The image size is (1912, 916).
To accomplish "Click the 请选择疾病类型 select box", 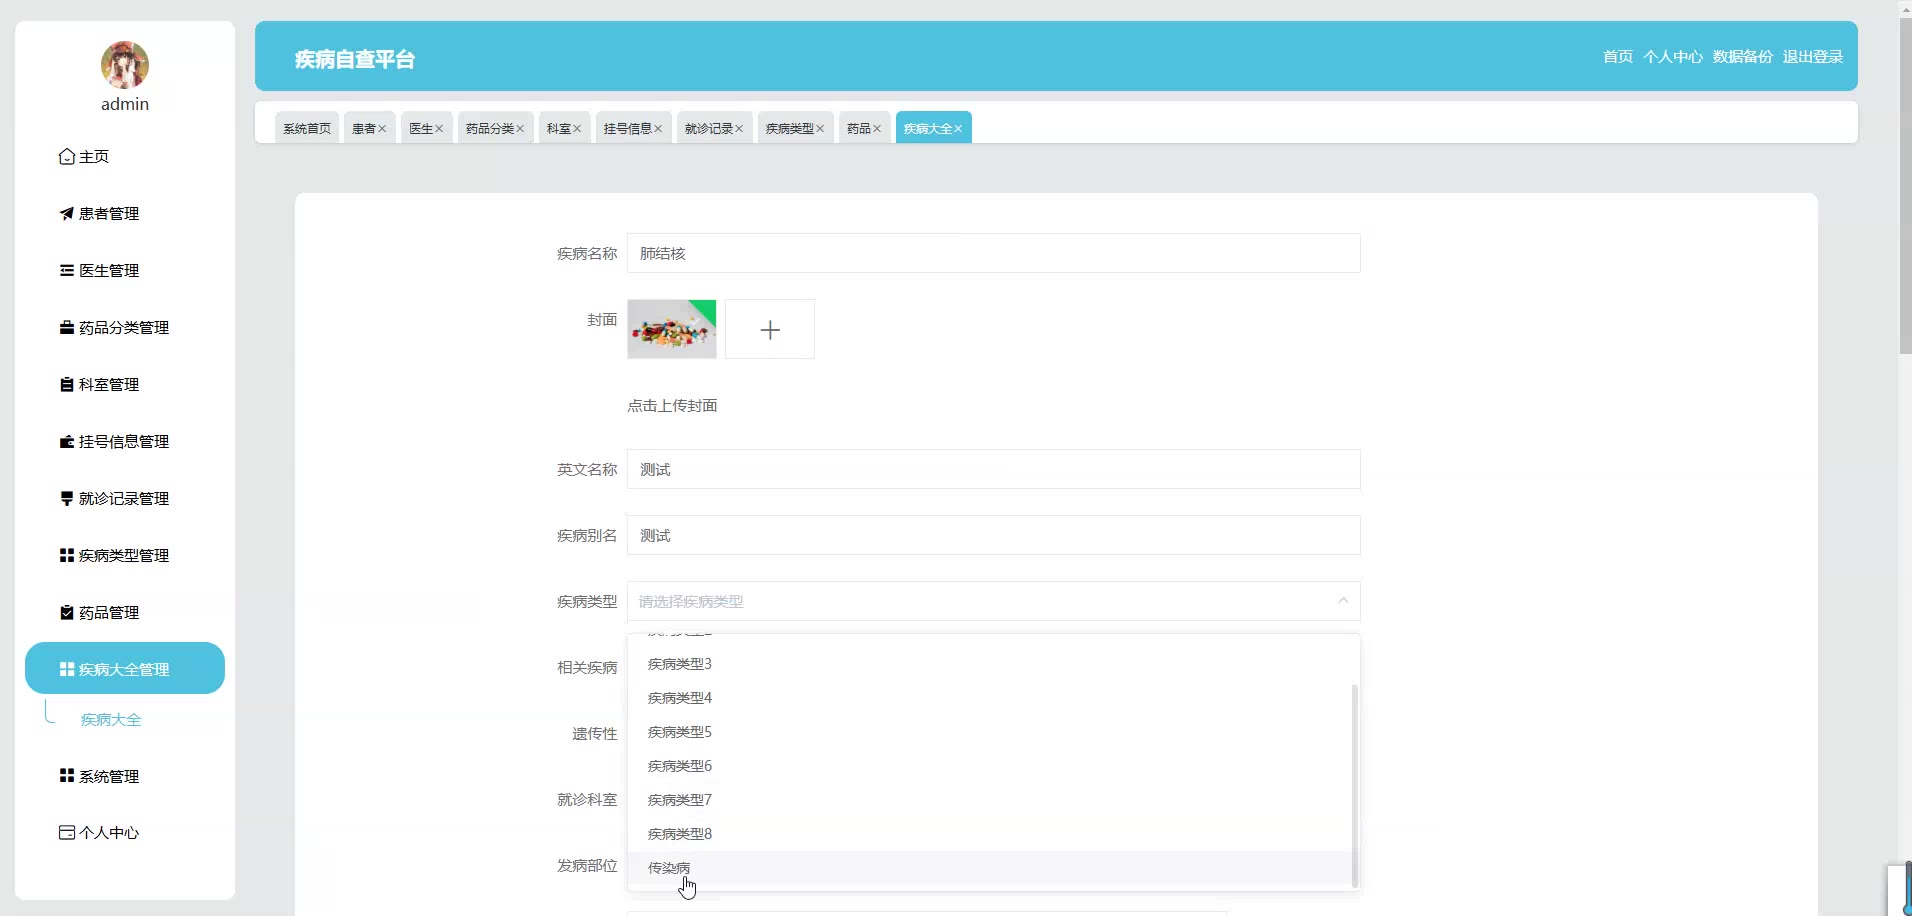I will point(994,601).
